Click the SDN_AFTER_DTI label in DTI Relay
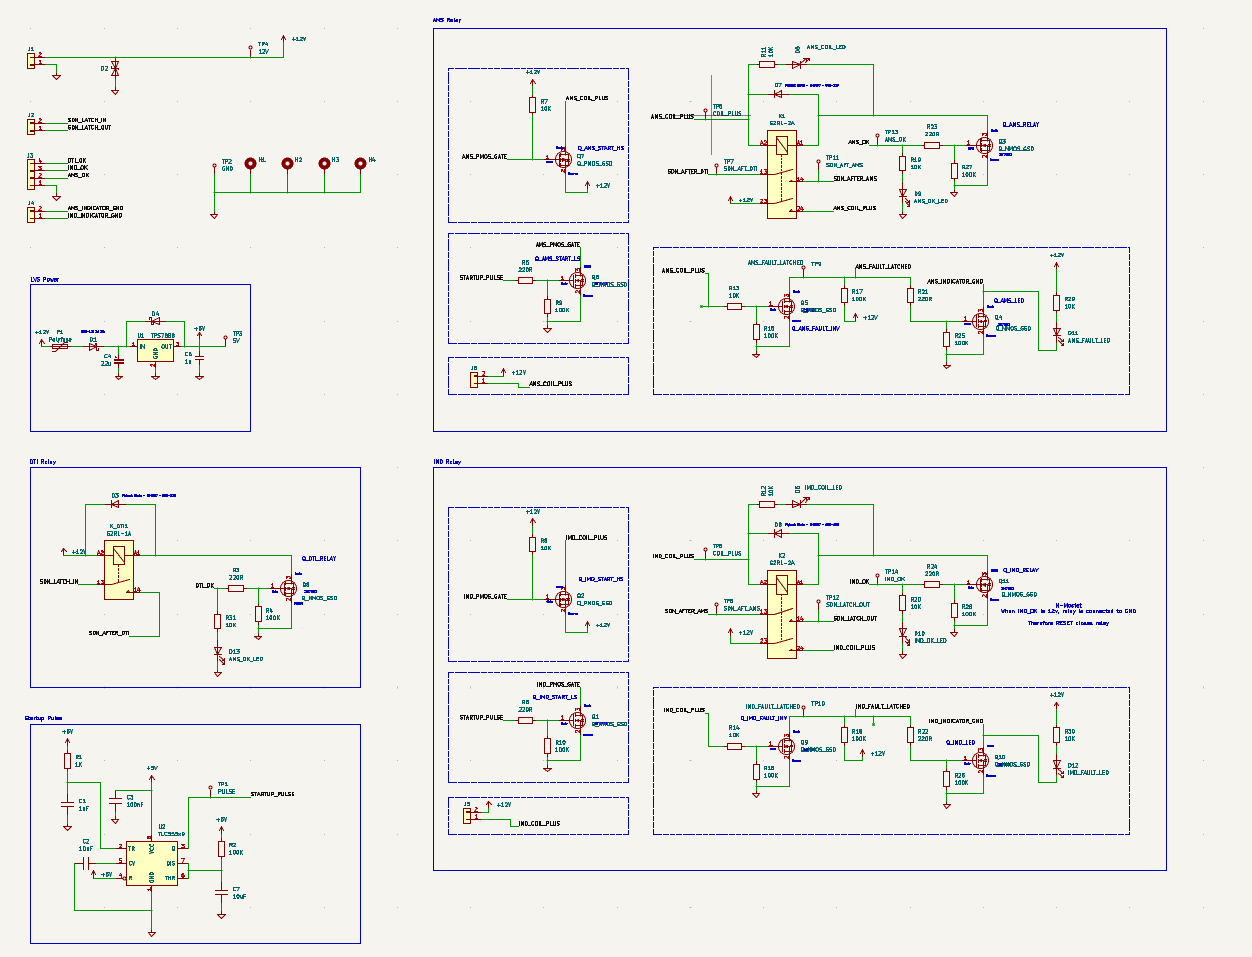Screen dimensions: 1252x957 (x=109, y=632)
